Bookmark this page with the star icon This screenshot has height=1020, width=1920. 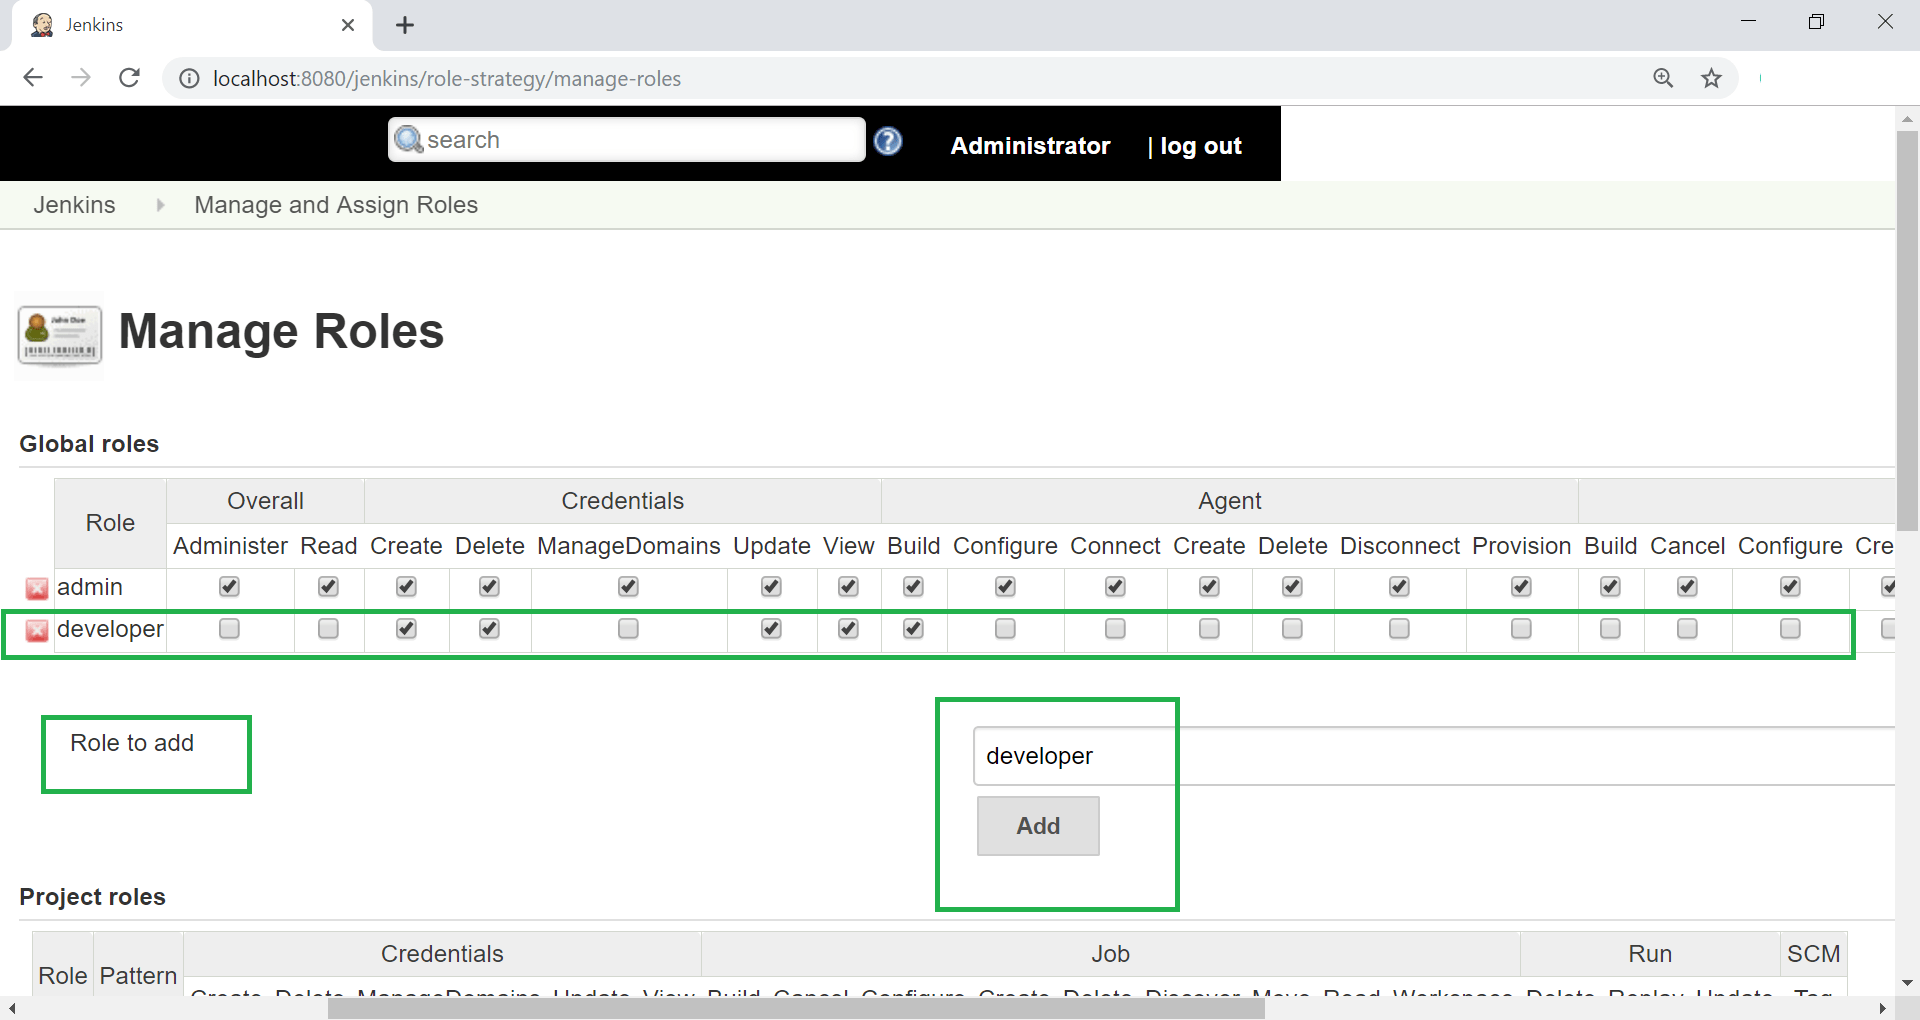(x=1712, y=78)
